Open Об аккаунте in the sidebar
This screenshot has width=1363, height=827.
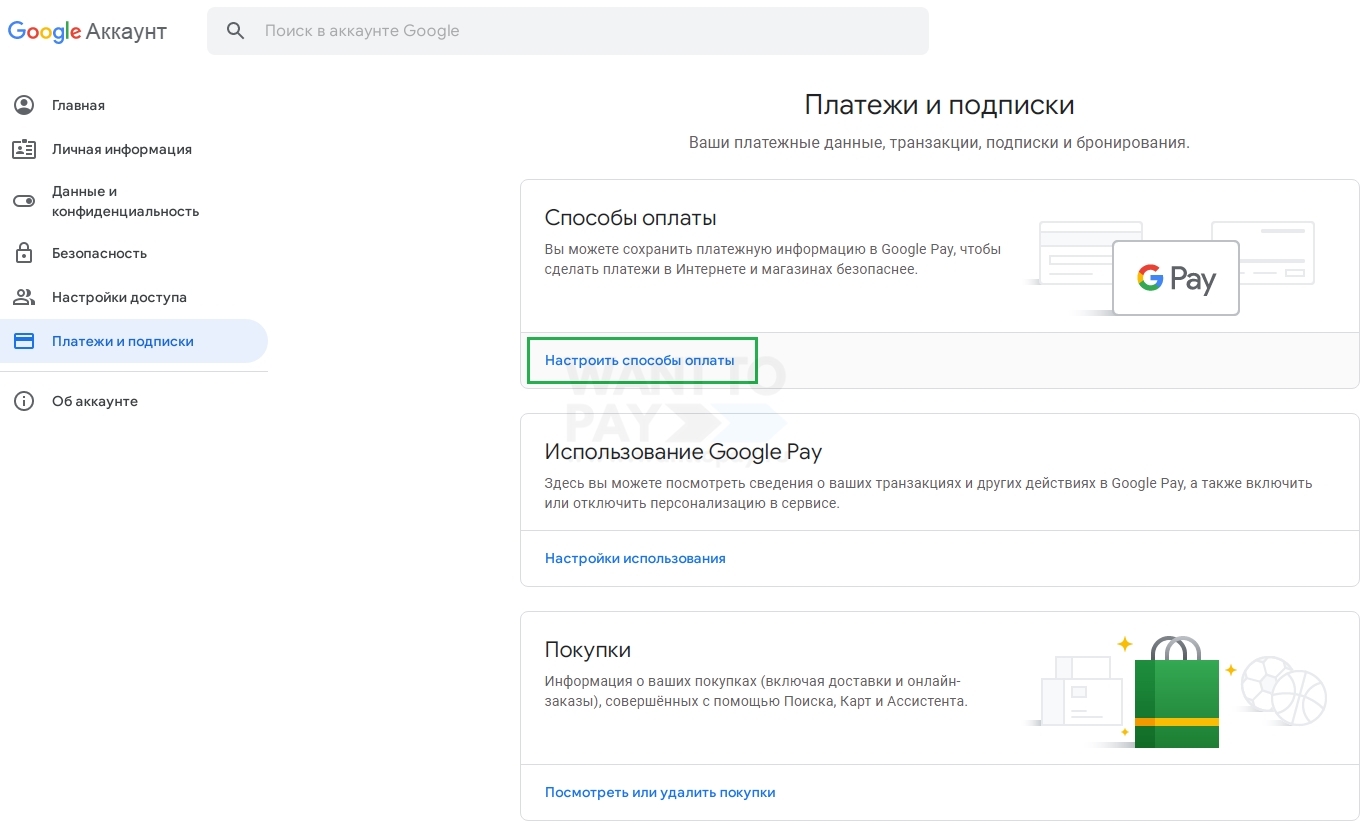(95, 401)
